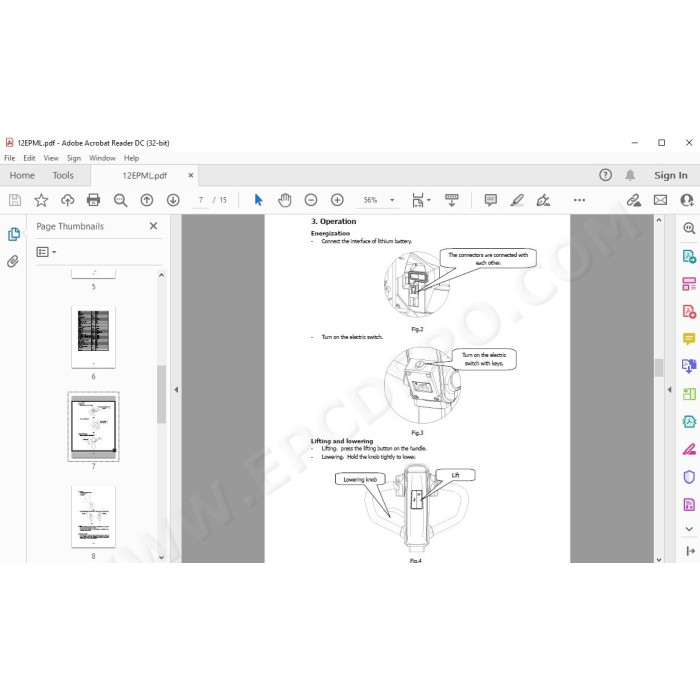Show more tools ellipsis
This screenshot has width=700, height=700.
(579, 200)
